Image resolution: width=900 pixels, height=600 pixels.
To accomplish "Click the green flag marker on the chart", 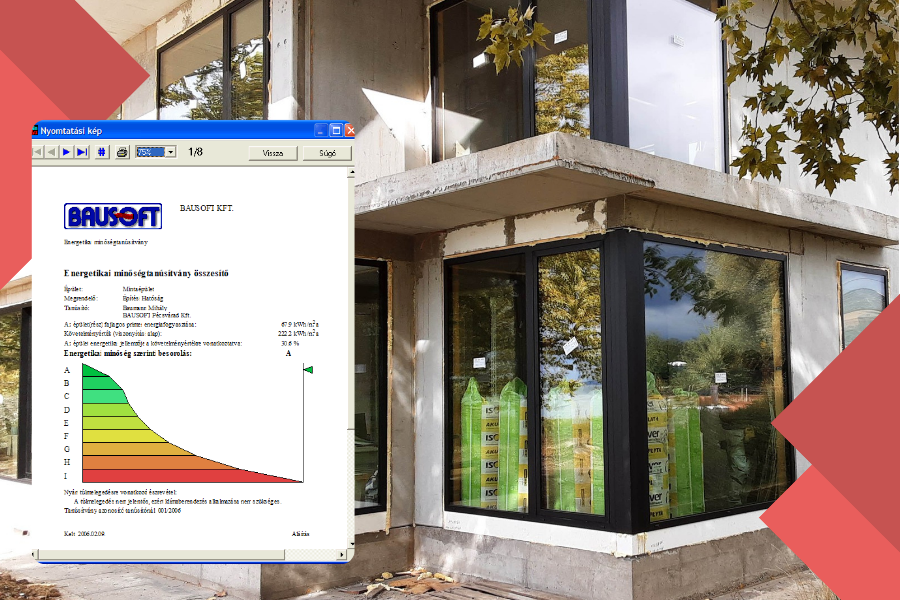I will click(x=308, y=370).
